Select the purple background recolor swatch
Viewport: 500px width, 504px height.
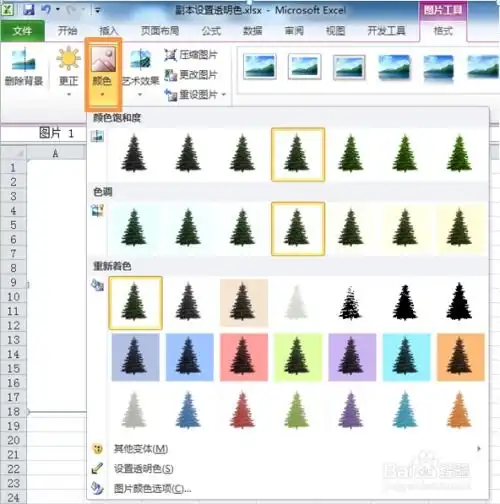click(351, 357)
